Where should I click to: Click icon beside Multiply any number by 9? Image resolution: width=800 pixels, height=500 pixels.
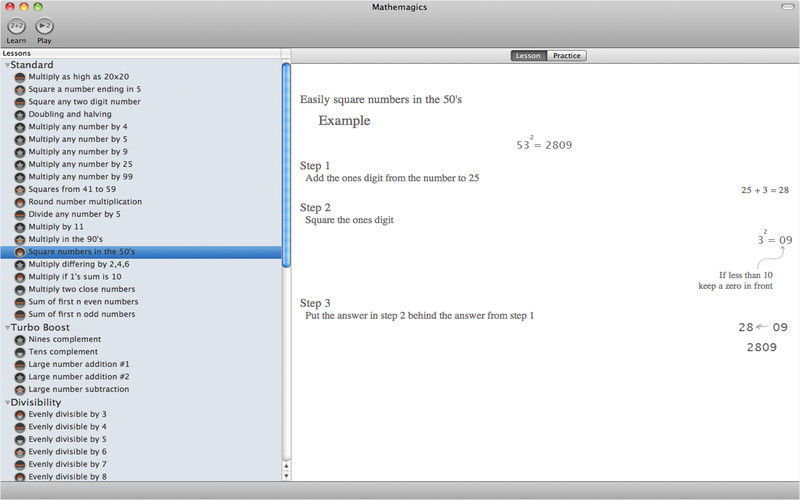pos(20,152)
